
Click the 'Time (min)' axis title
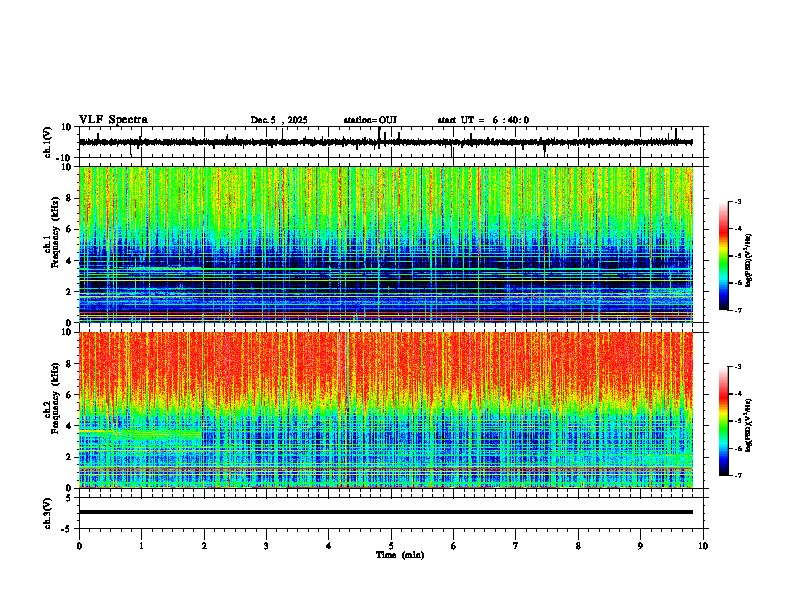(400, 555)
